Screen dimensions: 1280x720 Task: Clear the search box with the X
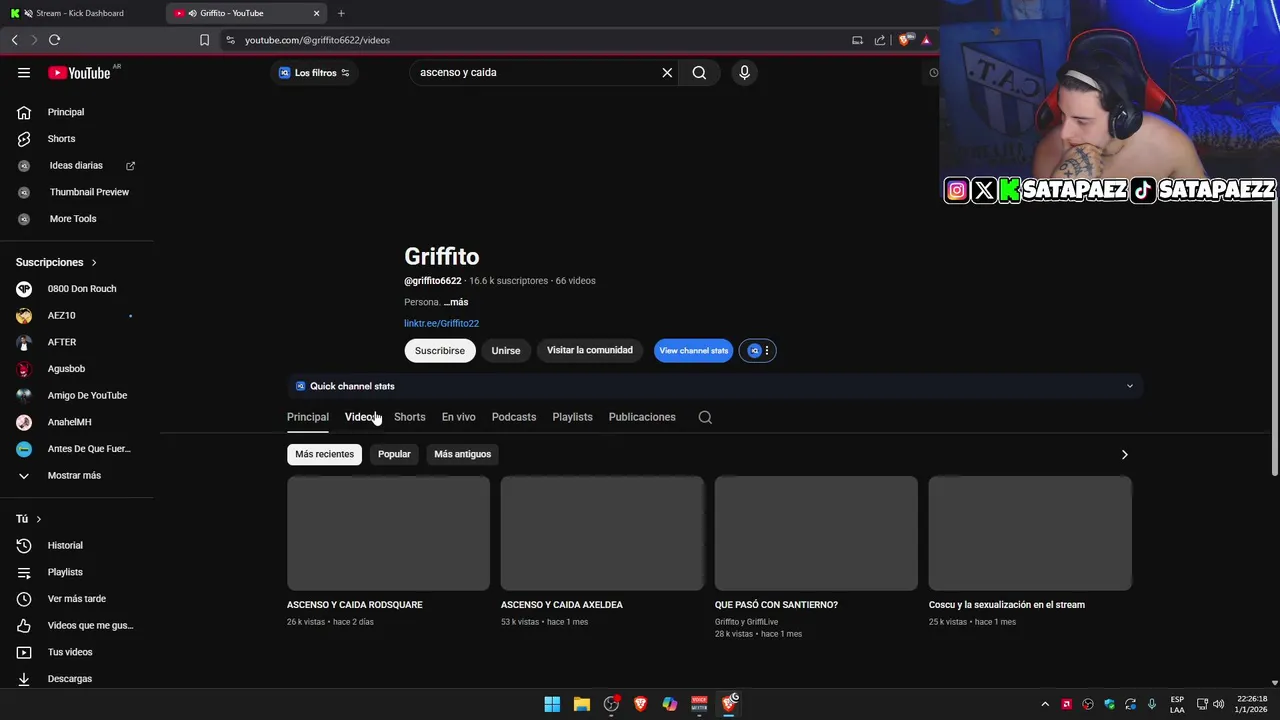tap(667, 72)
